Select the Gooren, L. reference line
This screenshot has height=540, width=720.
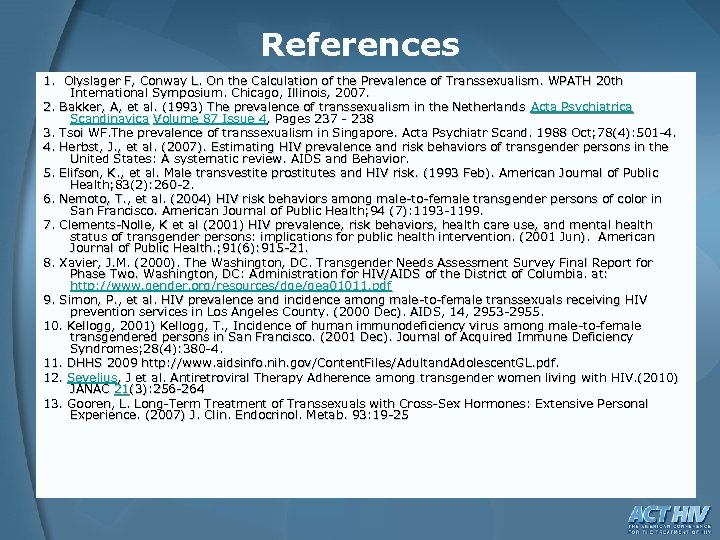[x=346, y=410]
